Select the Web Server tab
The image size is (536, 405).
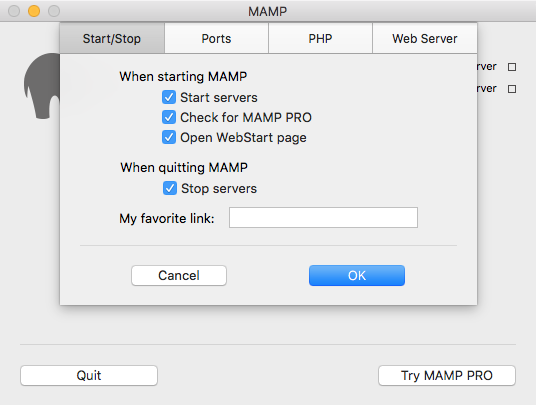425,39
